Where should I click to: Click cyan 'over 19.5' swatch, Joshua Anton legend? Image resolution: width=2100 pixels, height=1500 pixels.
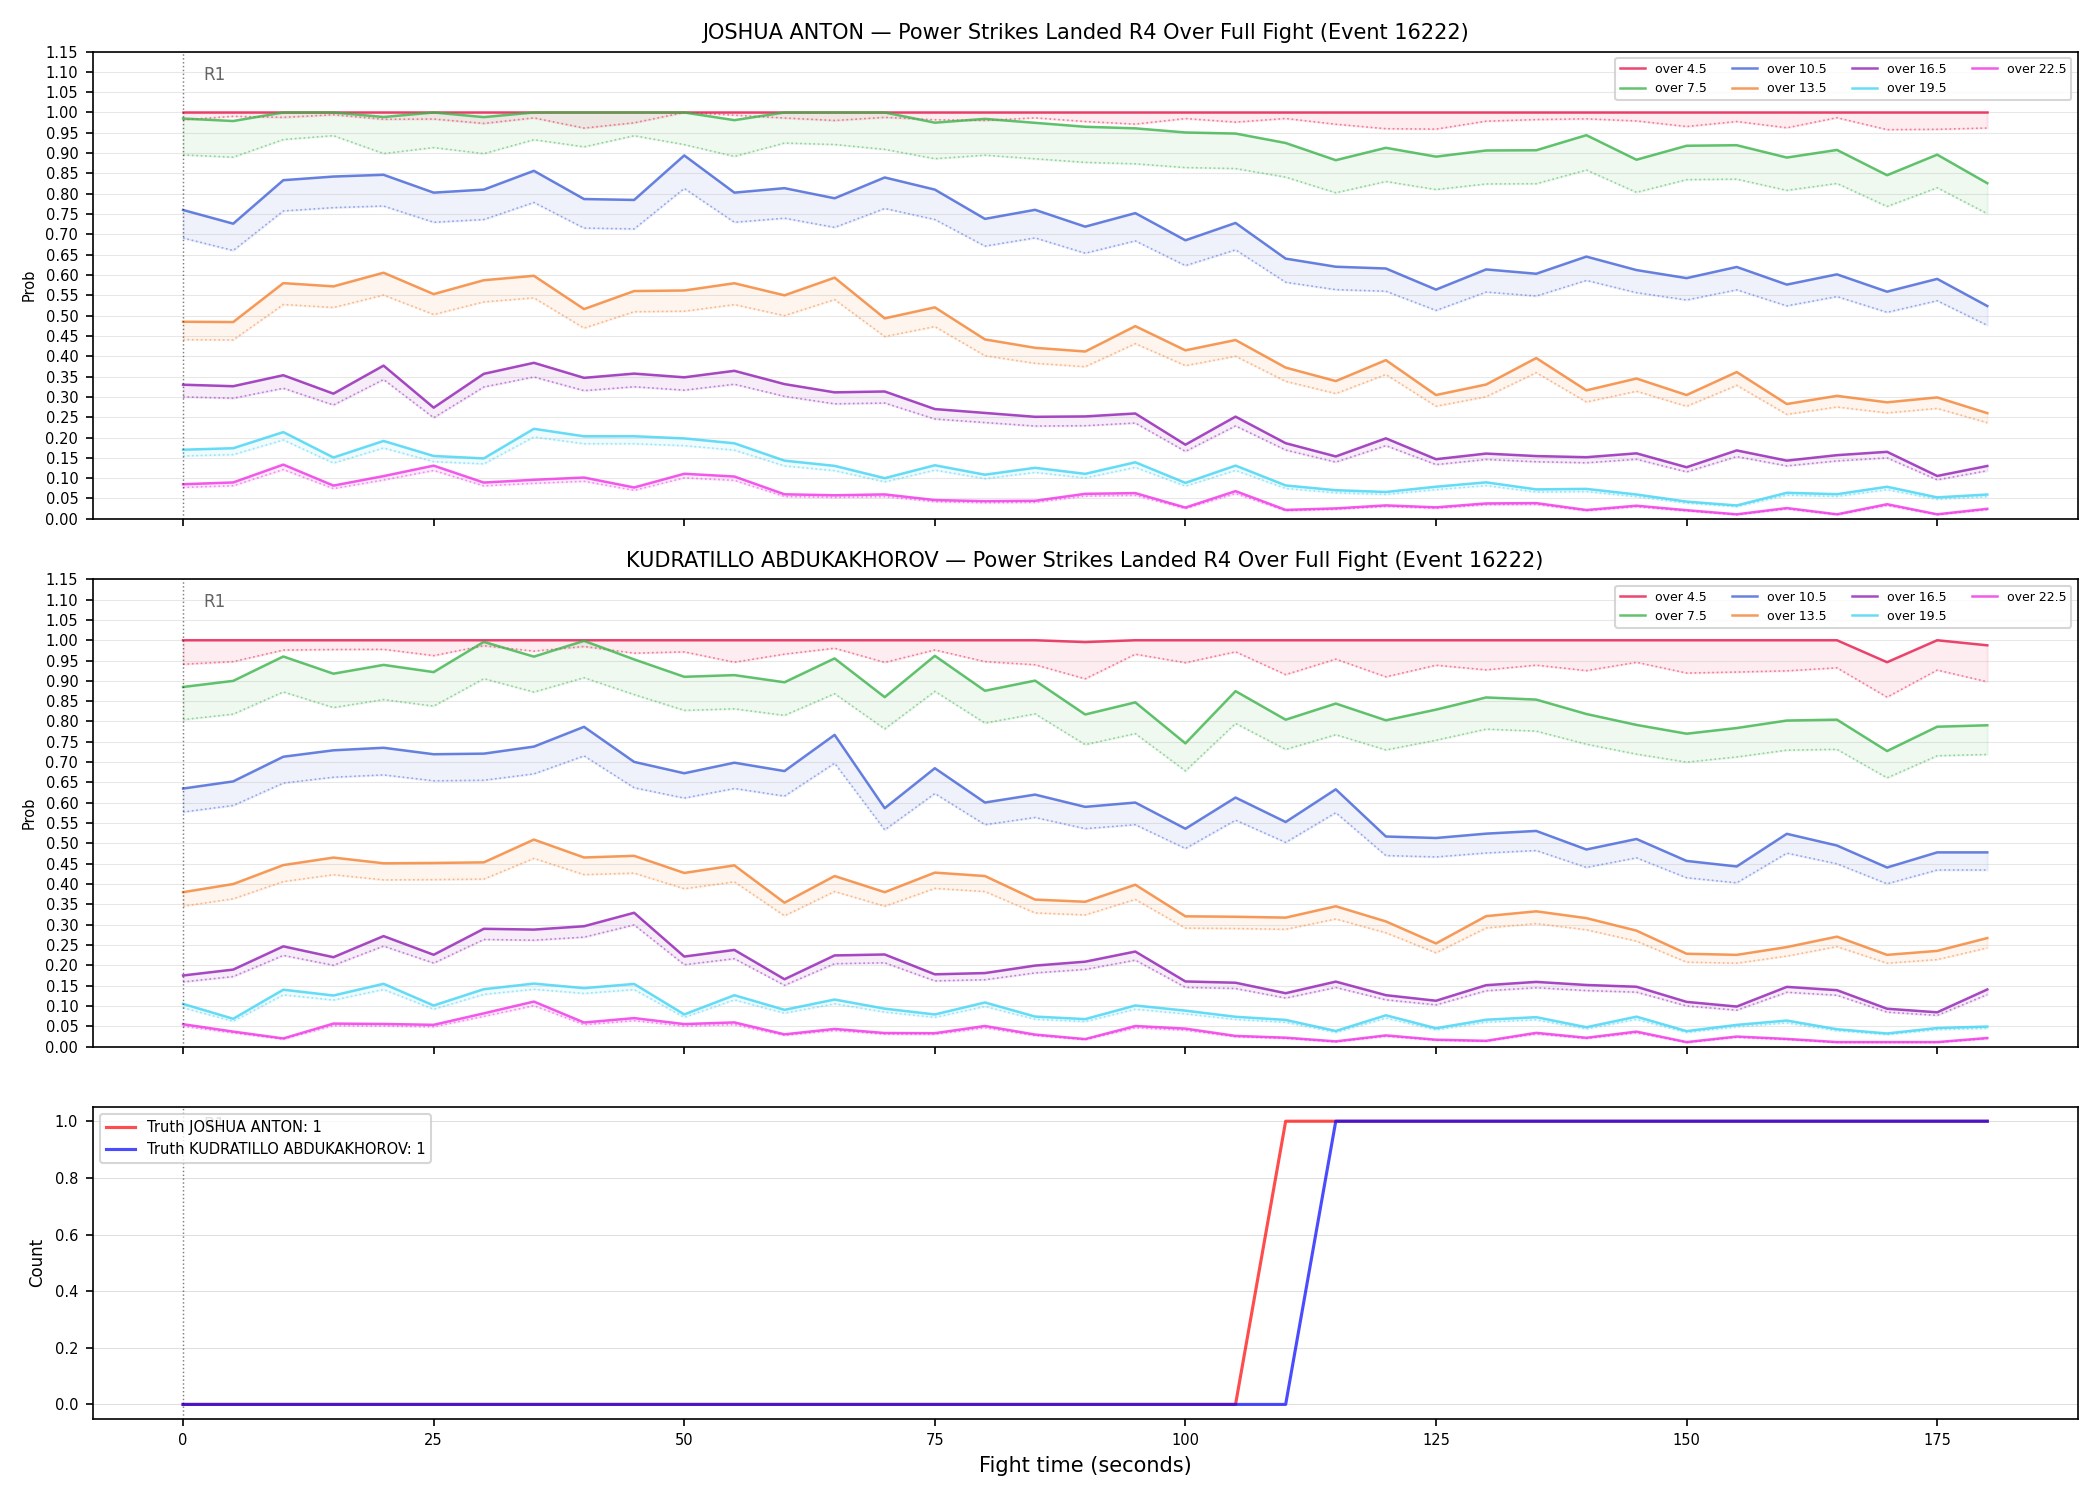pyautogui.click(x=1865, y=88)
